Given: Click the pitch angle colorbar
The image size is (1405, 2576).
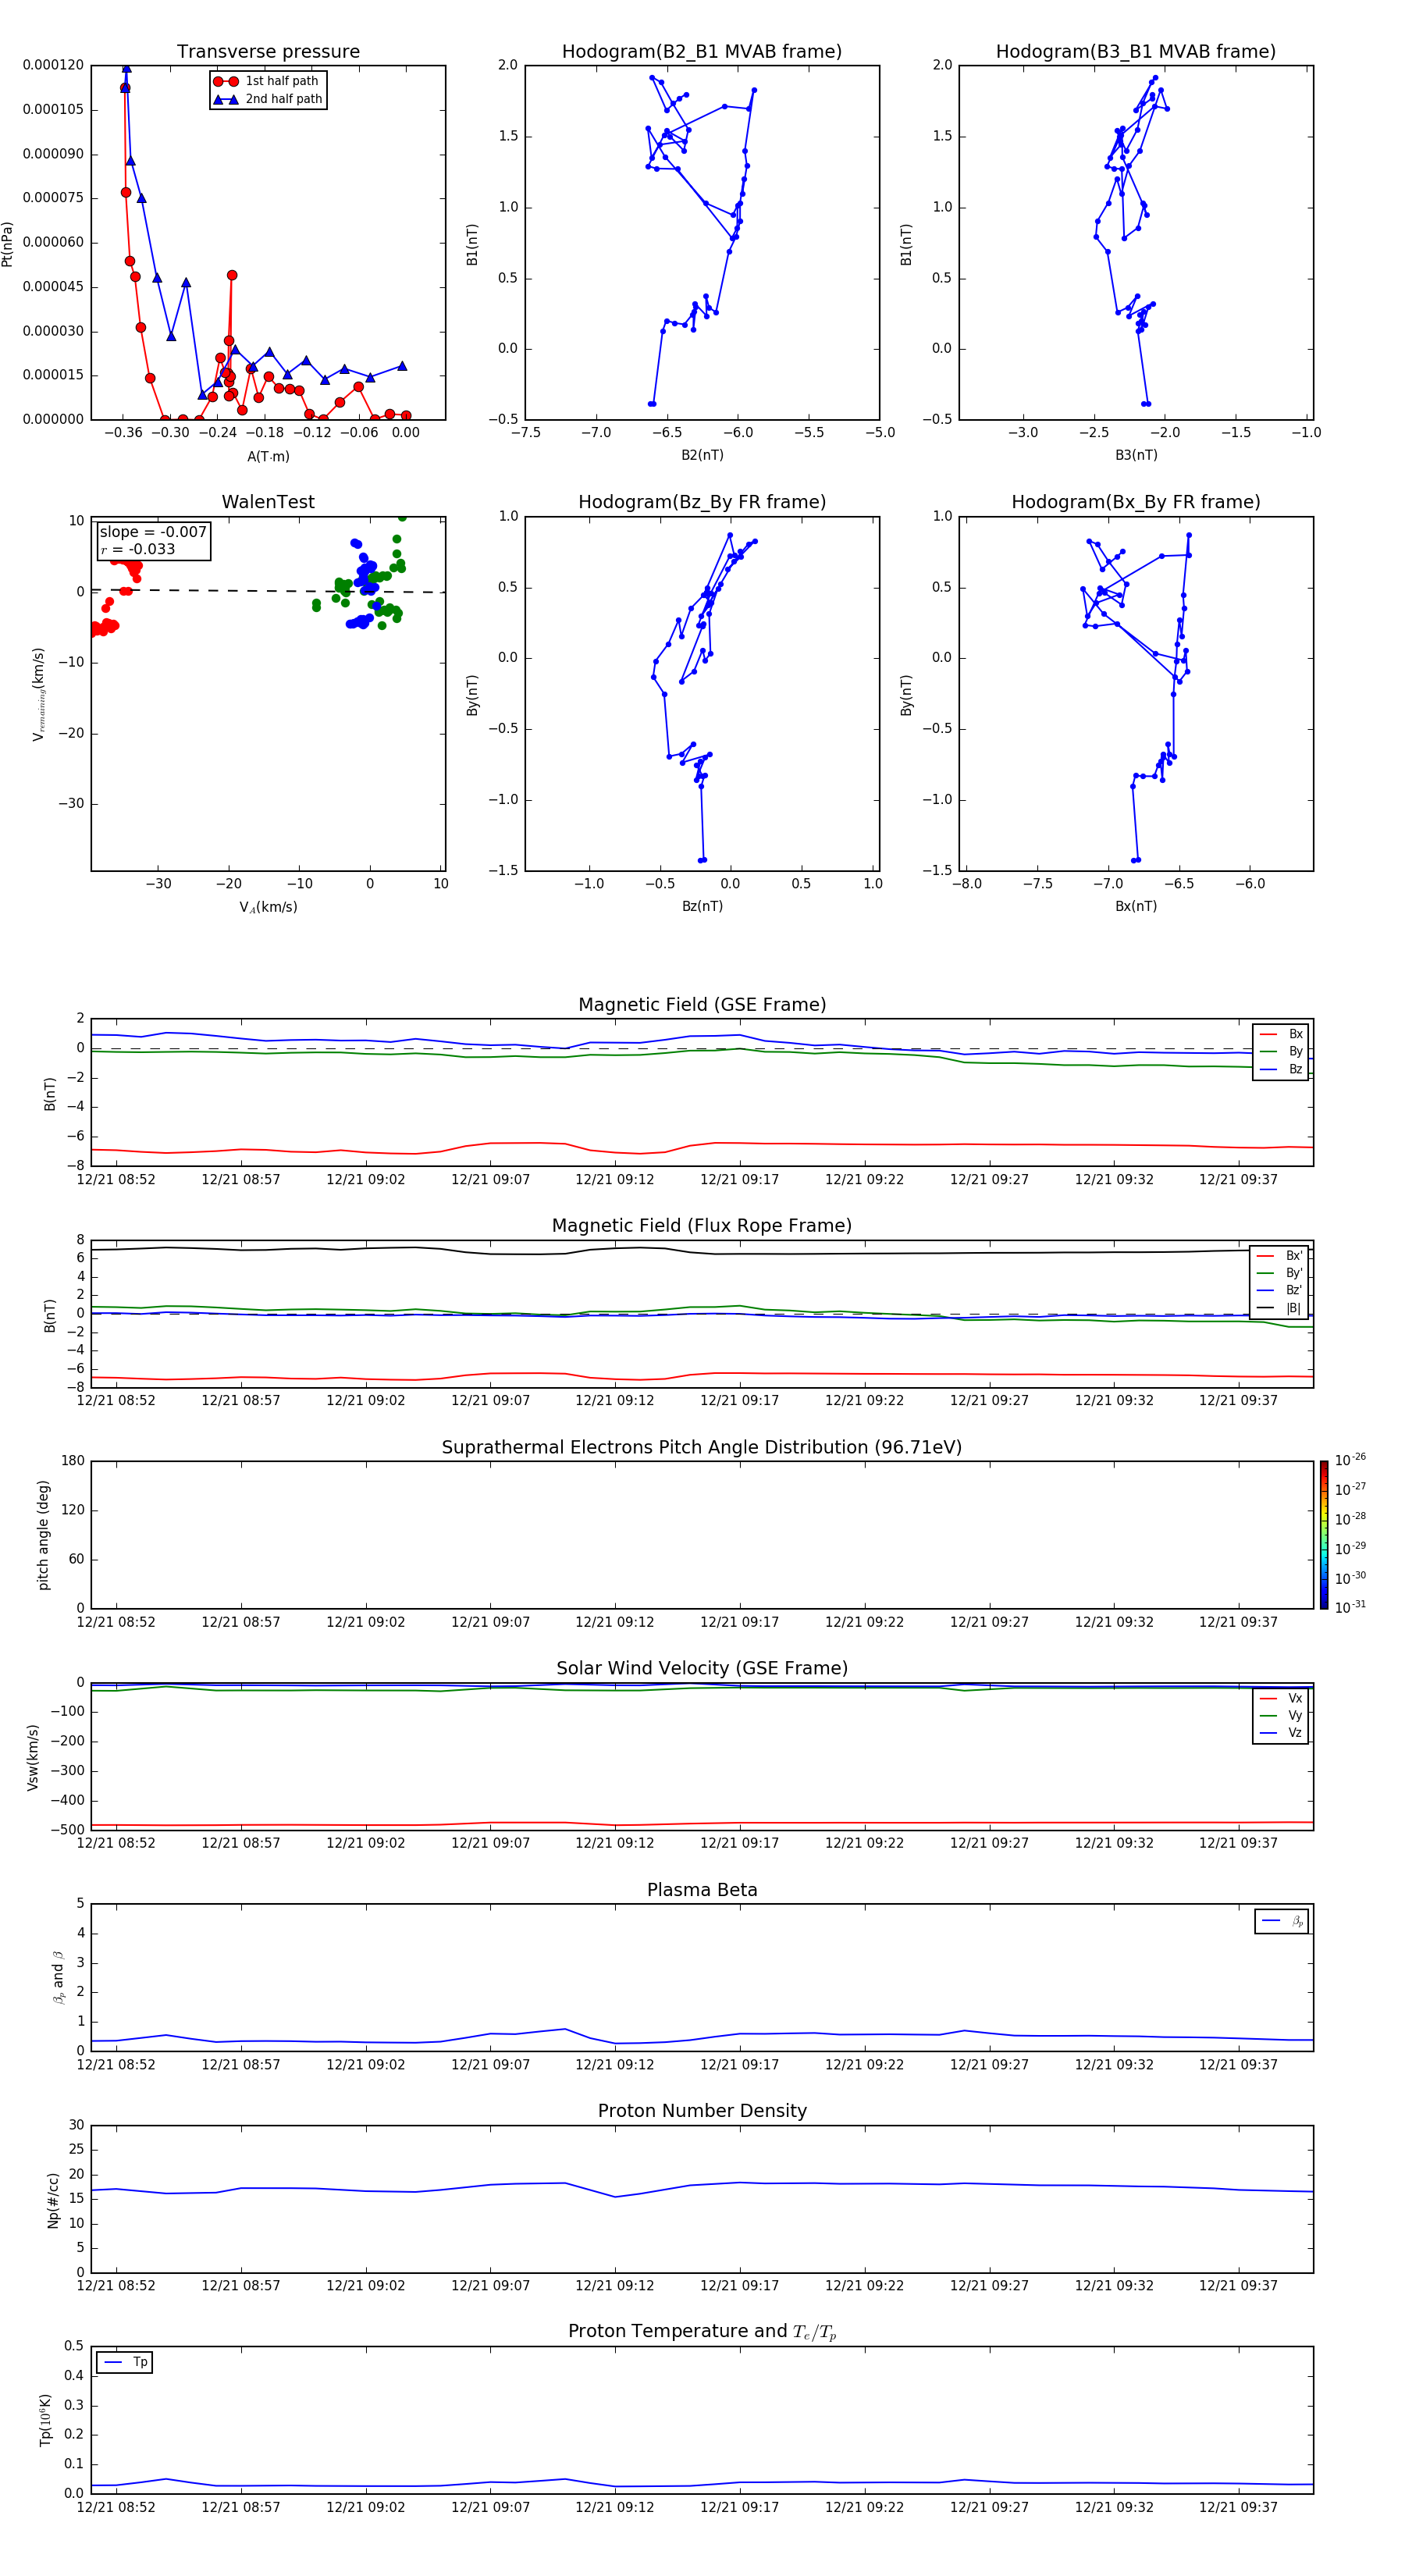Looking at the screenshot, I should (1324, 1535).
